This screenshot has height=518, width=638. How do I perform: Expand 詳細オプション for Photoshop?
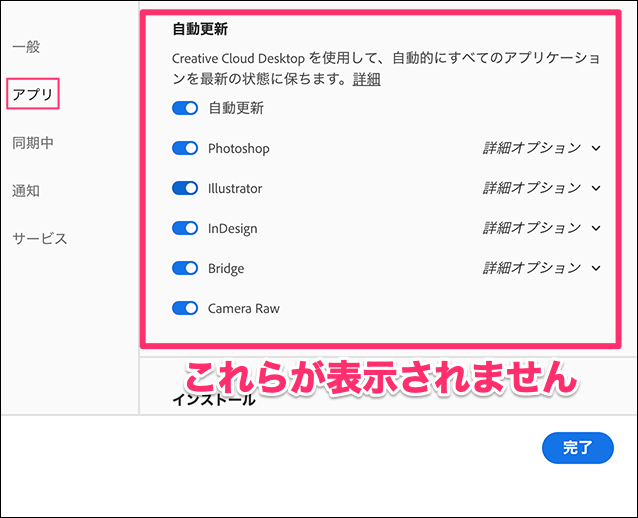click(x=542, y=148)
